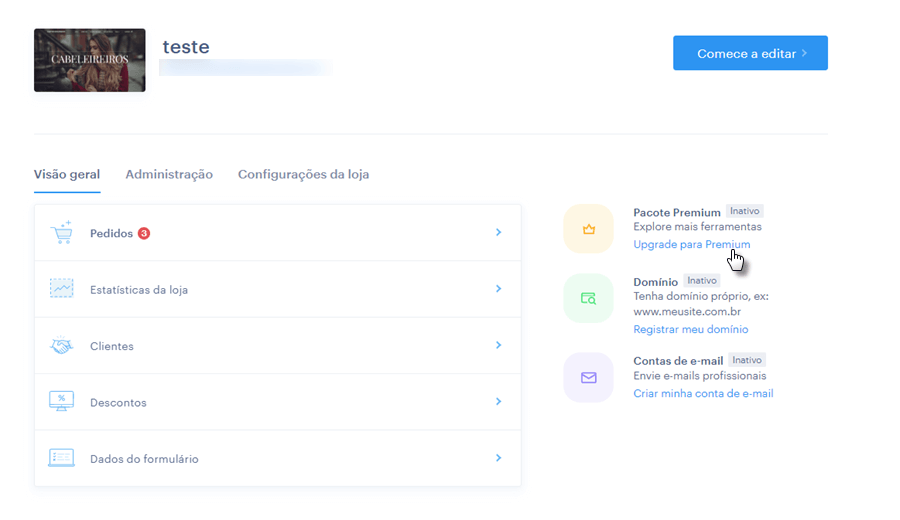This screenshot has height=520, width=900.
Task: Click the teste site title
Action: coord(186,46)
